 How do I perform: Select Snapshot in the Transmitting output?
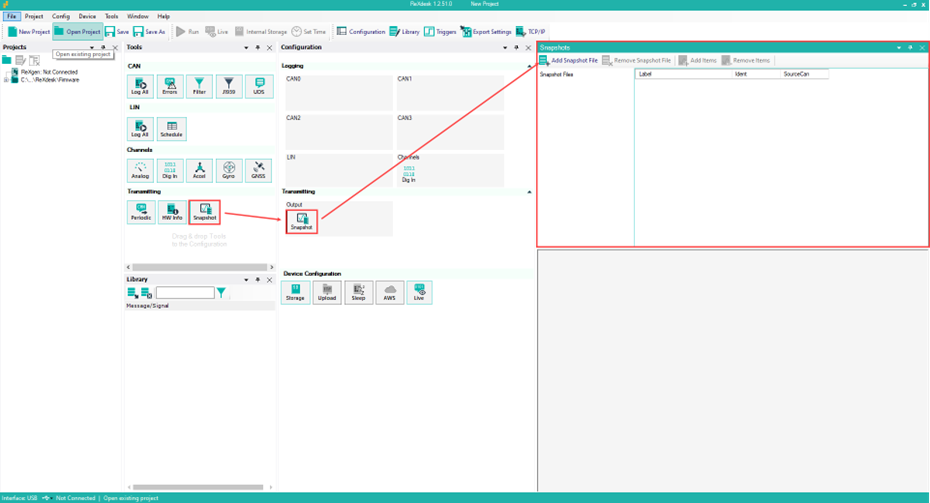301,222
